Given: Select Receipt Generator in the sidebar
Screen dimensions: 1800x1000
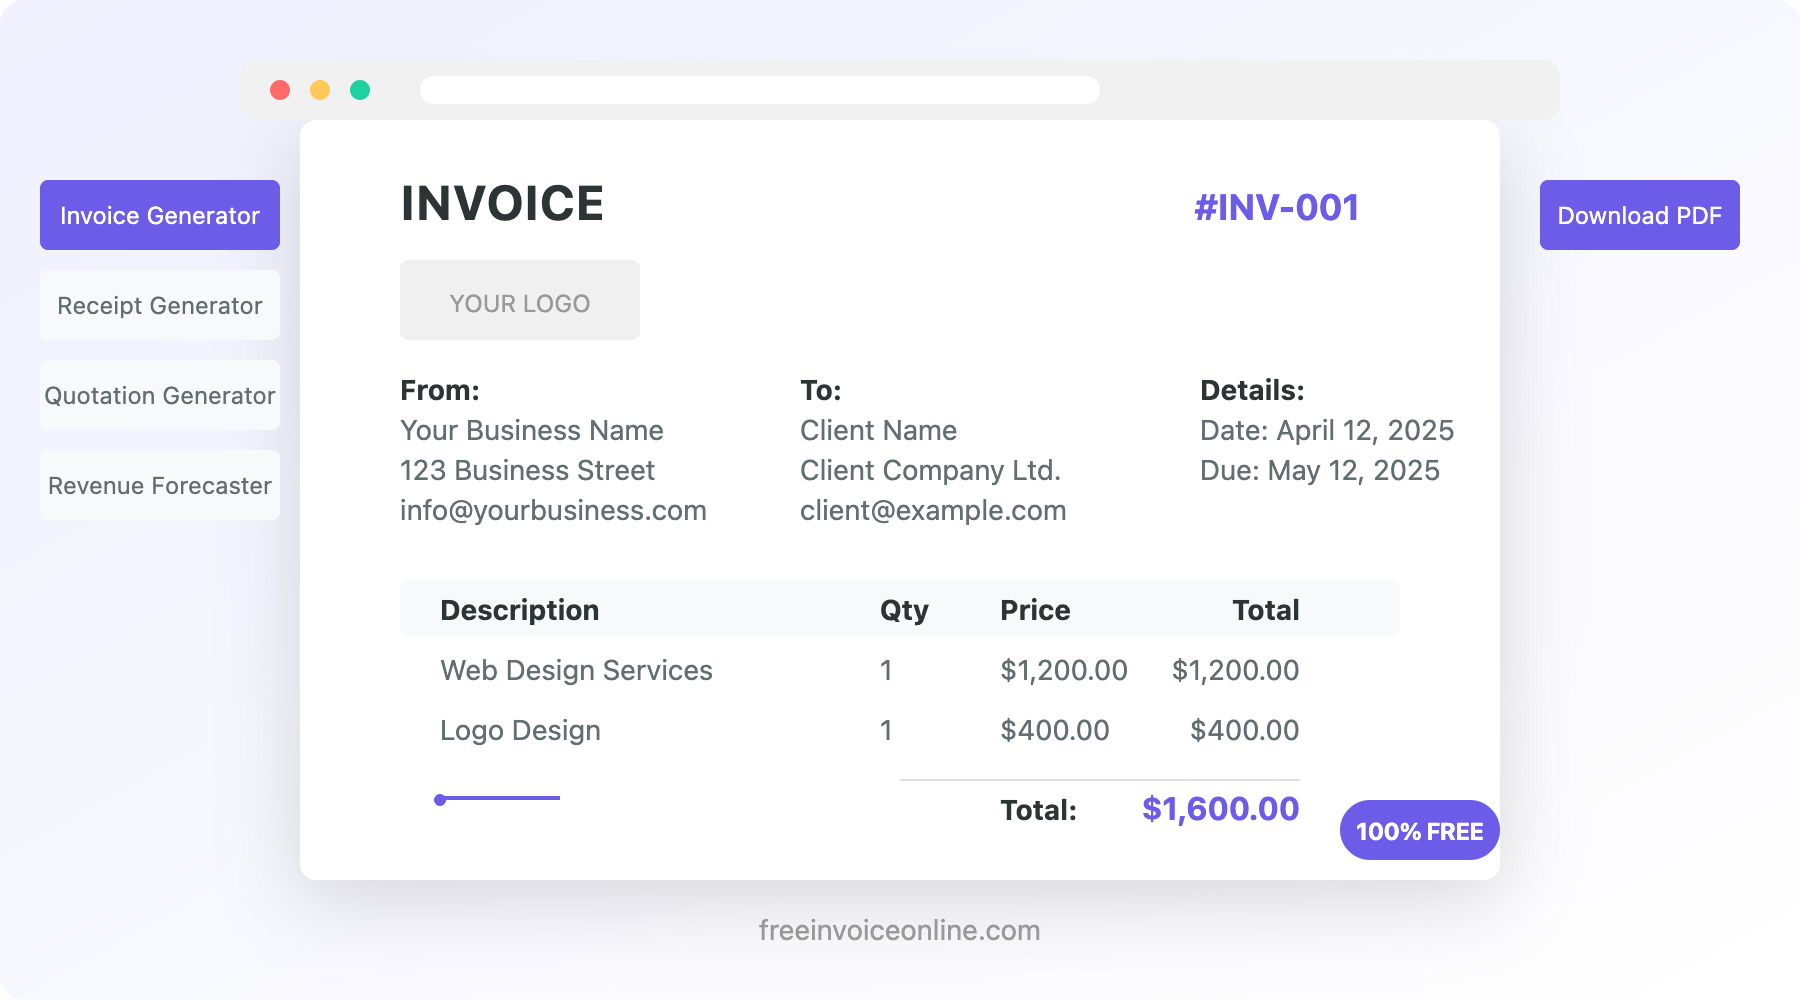Looking at the screenshot, I should [x=160, y=305].
